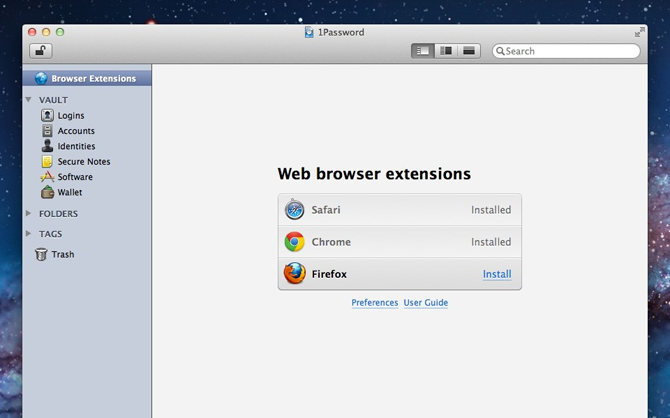This screenshot has width=670, height=418.
Task: Click the FOLDERS section header text
Action: pos(59,214)
